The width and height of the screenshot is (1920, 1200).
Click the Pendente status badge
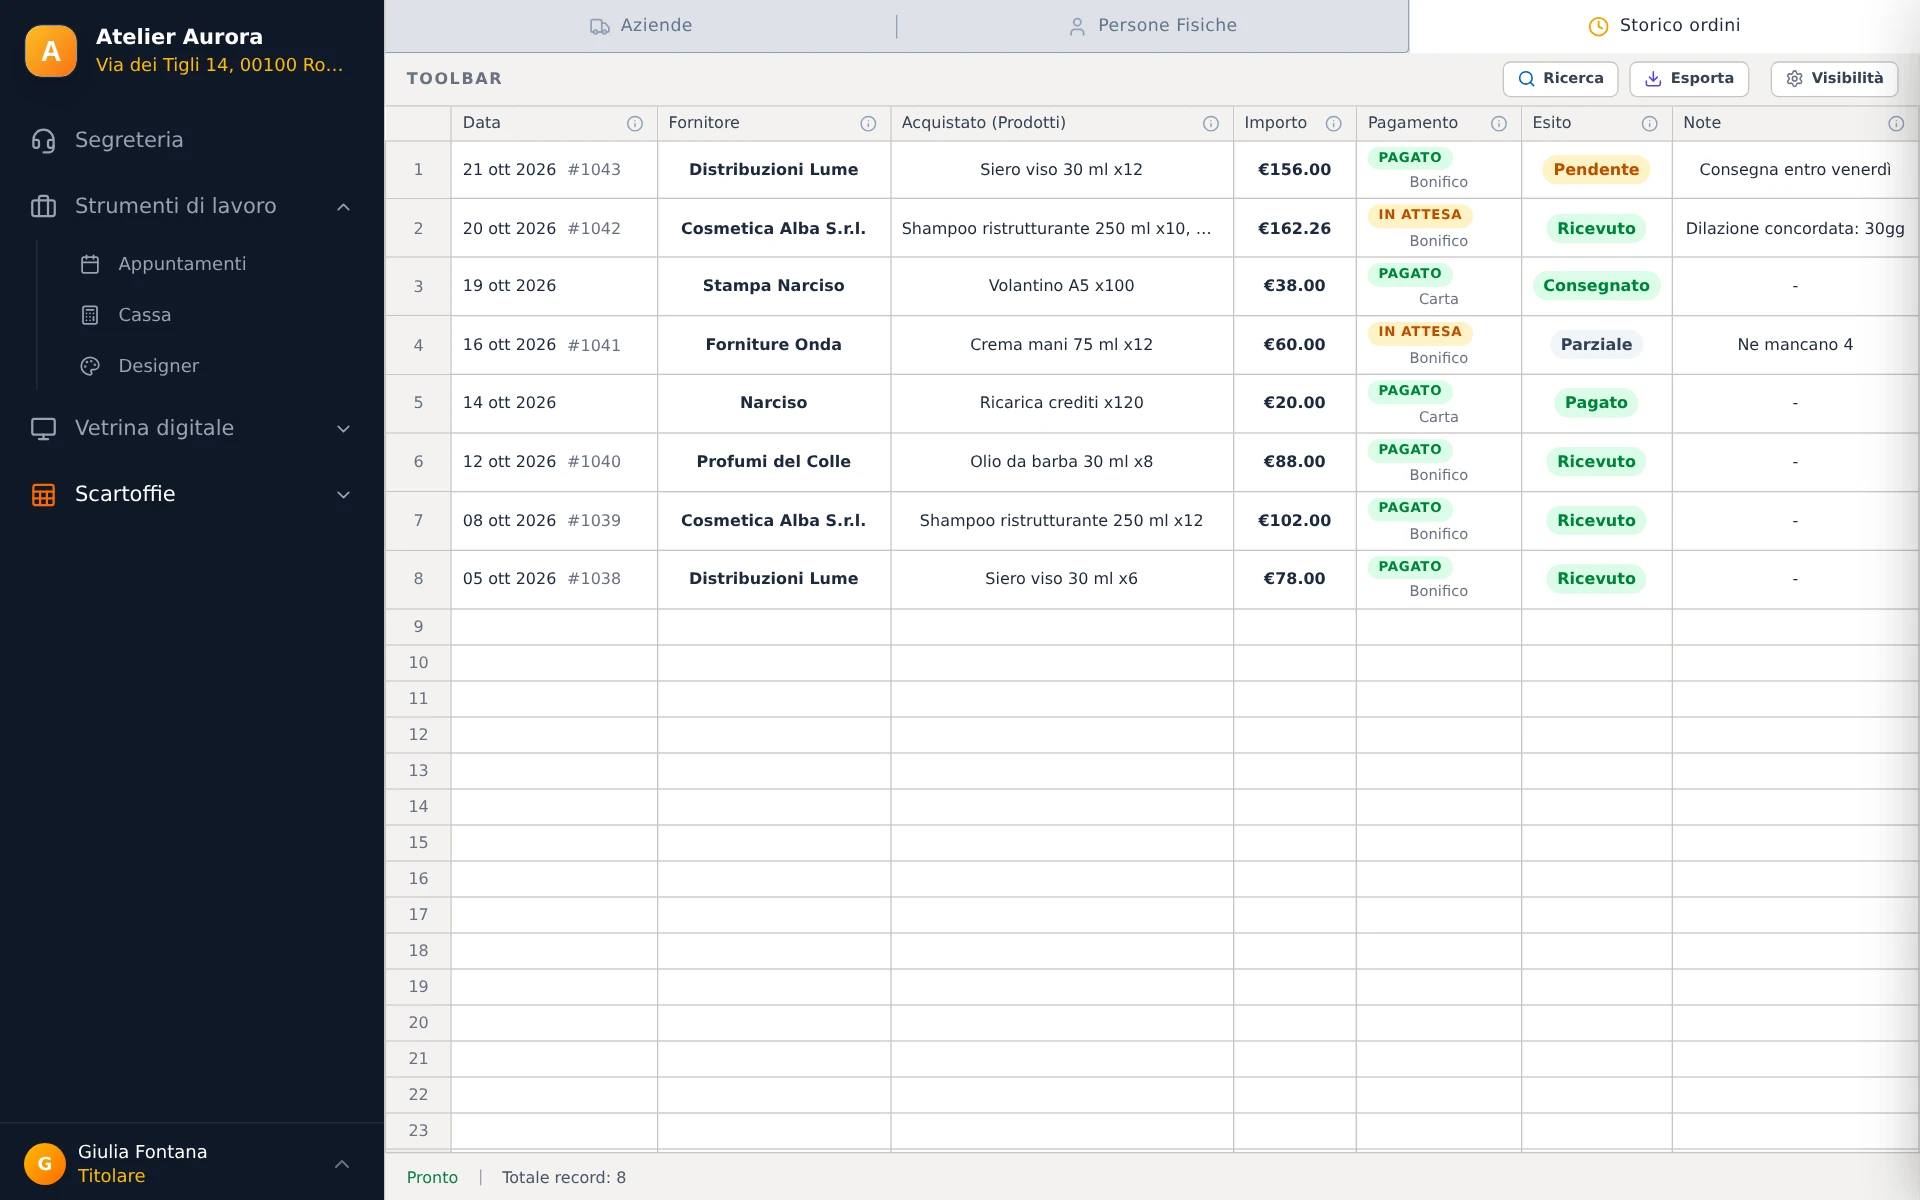click(x=1596, y=170)
